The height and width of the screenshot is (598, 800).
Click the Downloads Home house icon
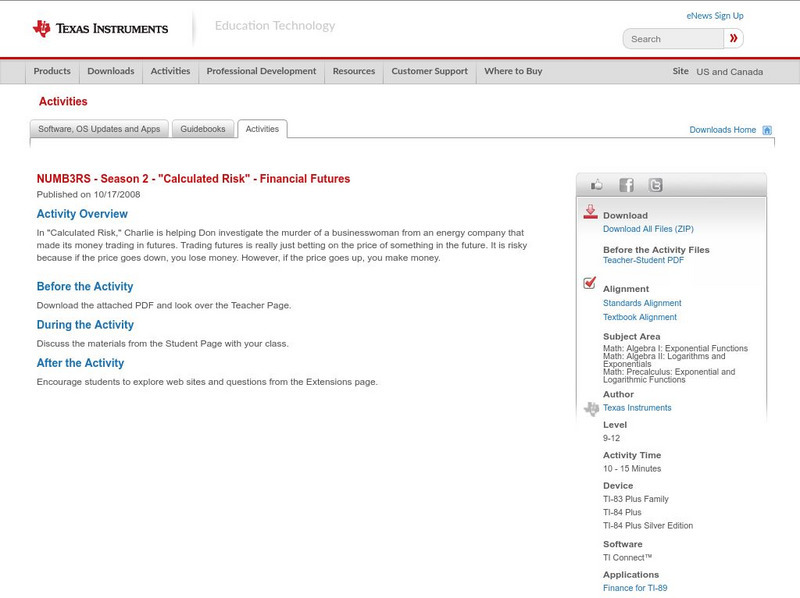(x=767, y=130)
